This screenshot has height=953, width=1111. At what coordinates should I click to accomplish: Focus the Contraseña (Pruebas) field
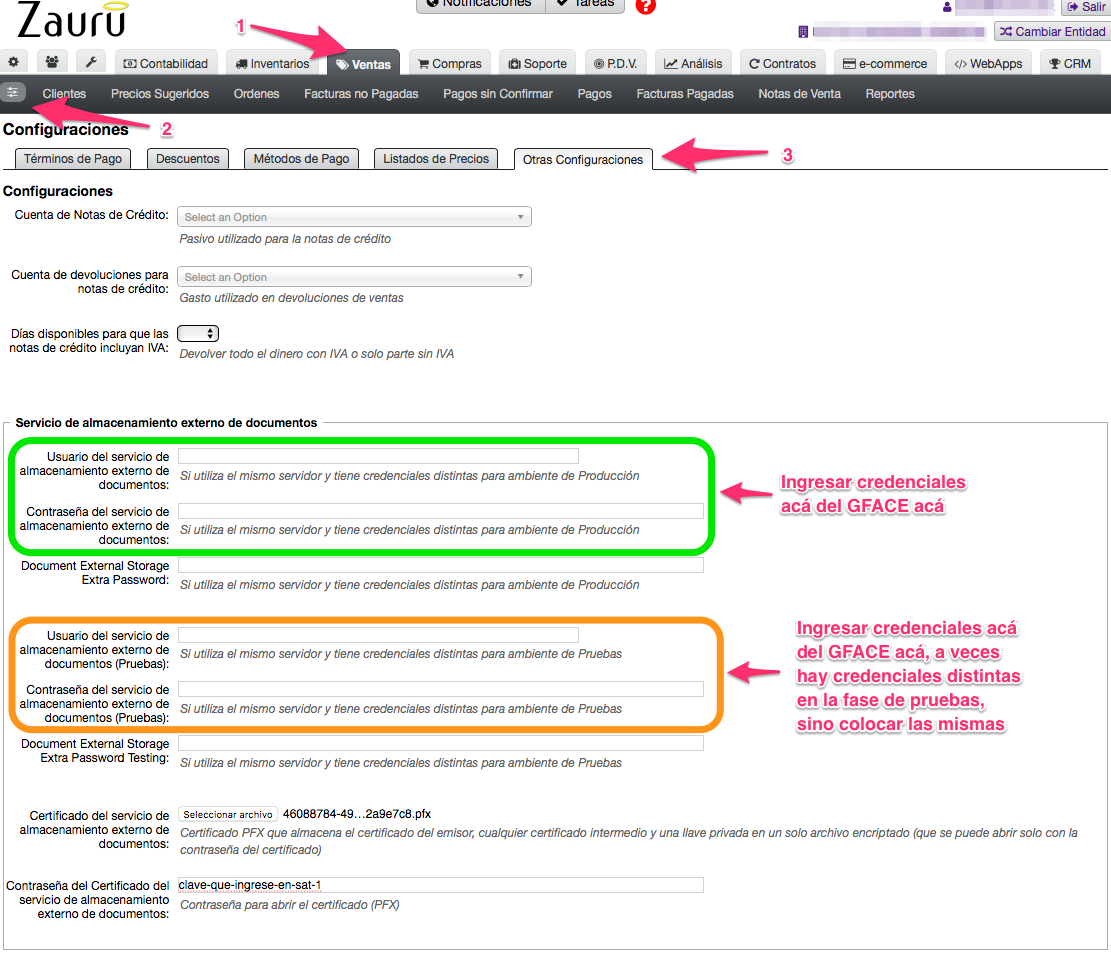(x=441, y=689)
